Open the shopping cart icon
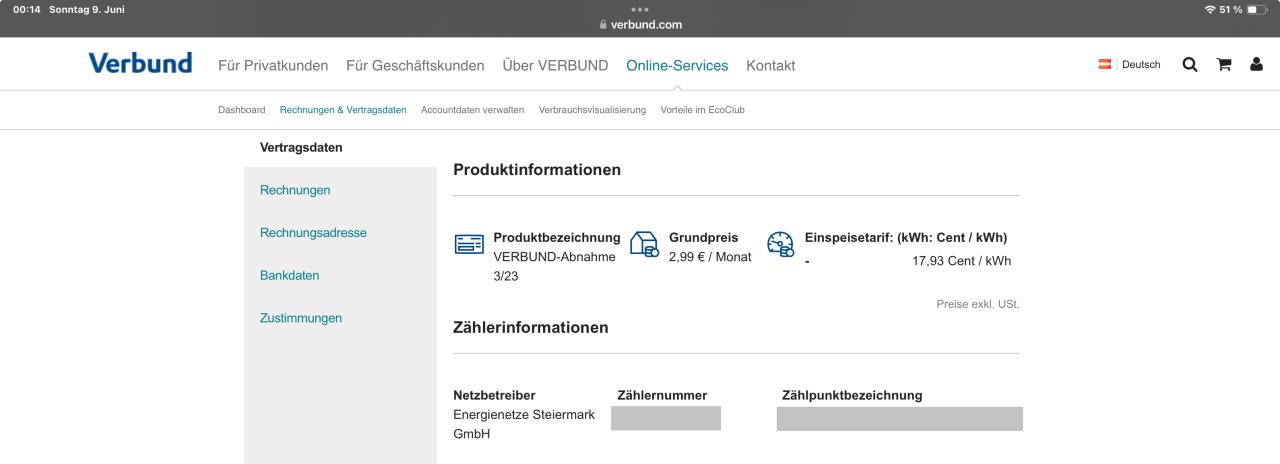The width and height of the screenshot is (1280, 464). click(1223, 65)
